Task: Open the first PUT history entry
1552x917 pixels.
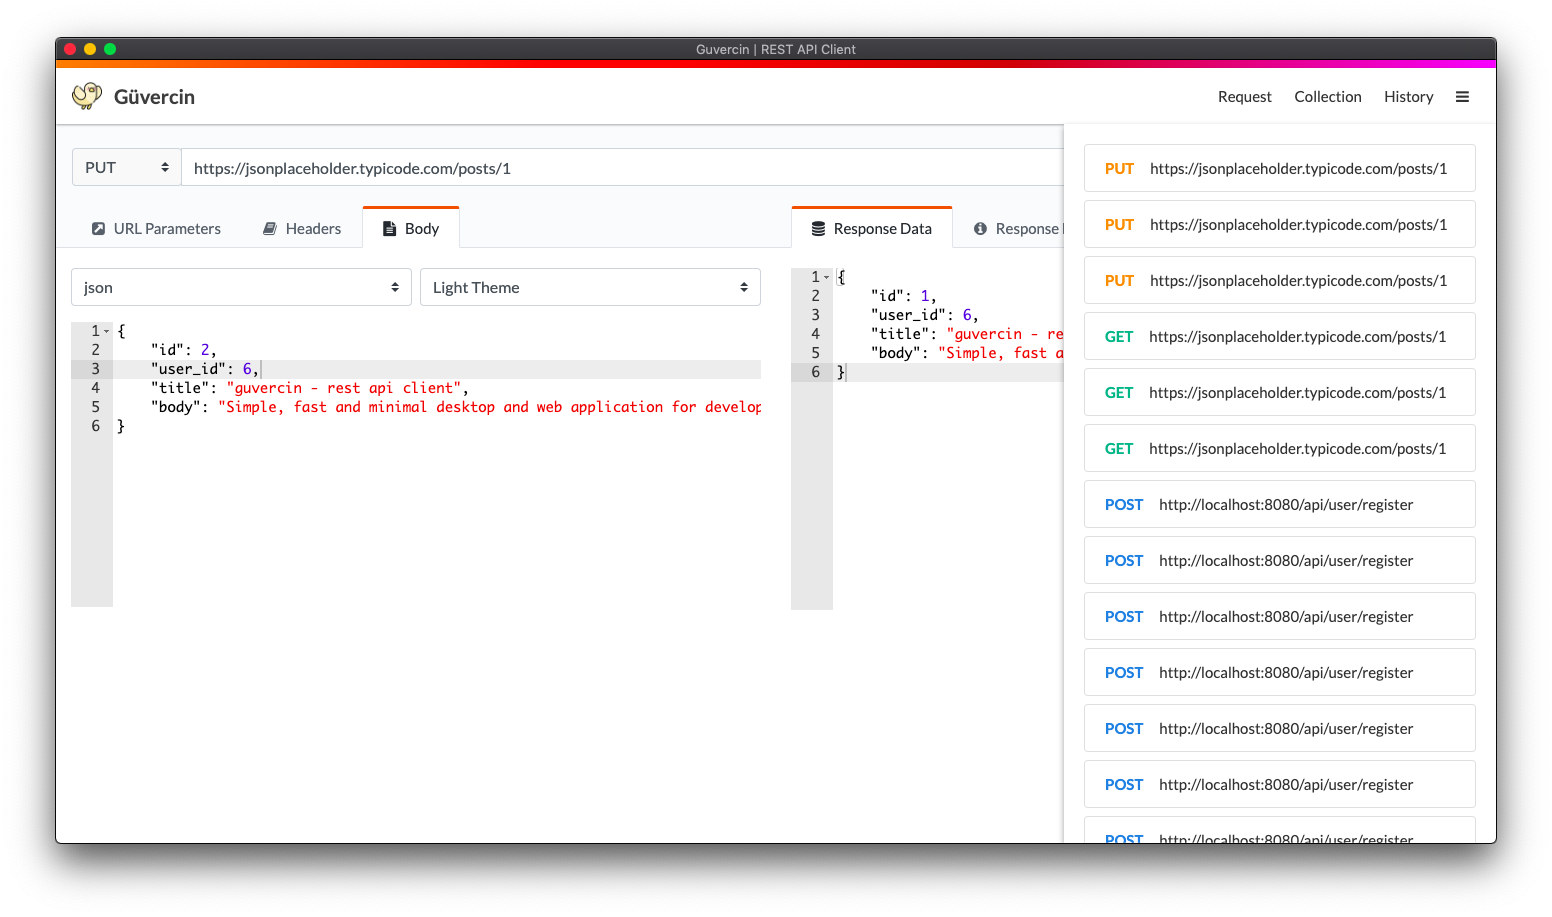Action: point(1280,168)
